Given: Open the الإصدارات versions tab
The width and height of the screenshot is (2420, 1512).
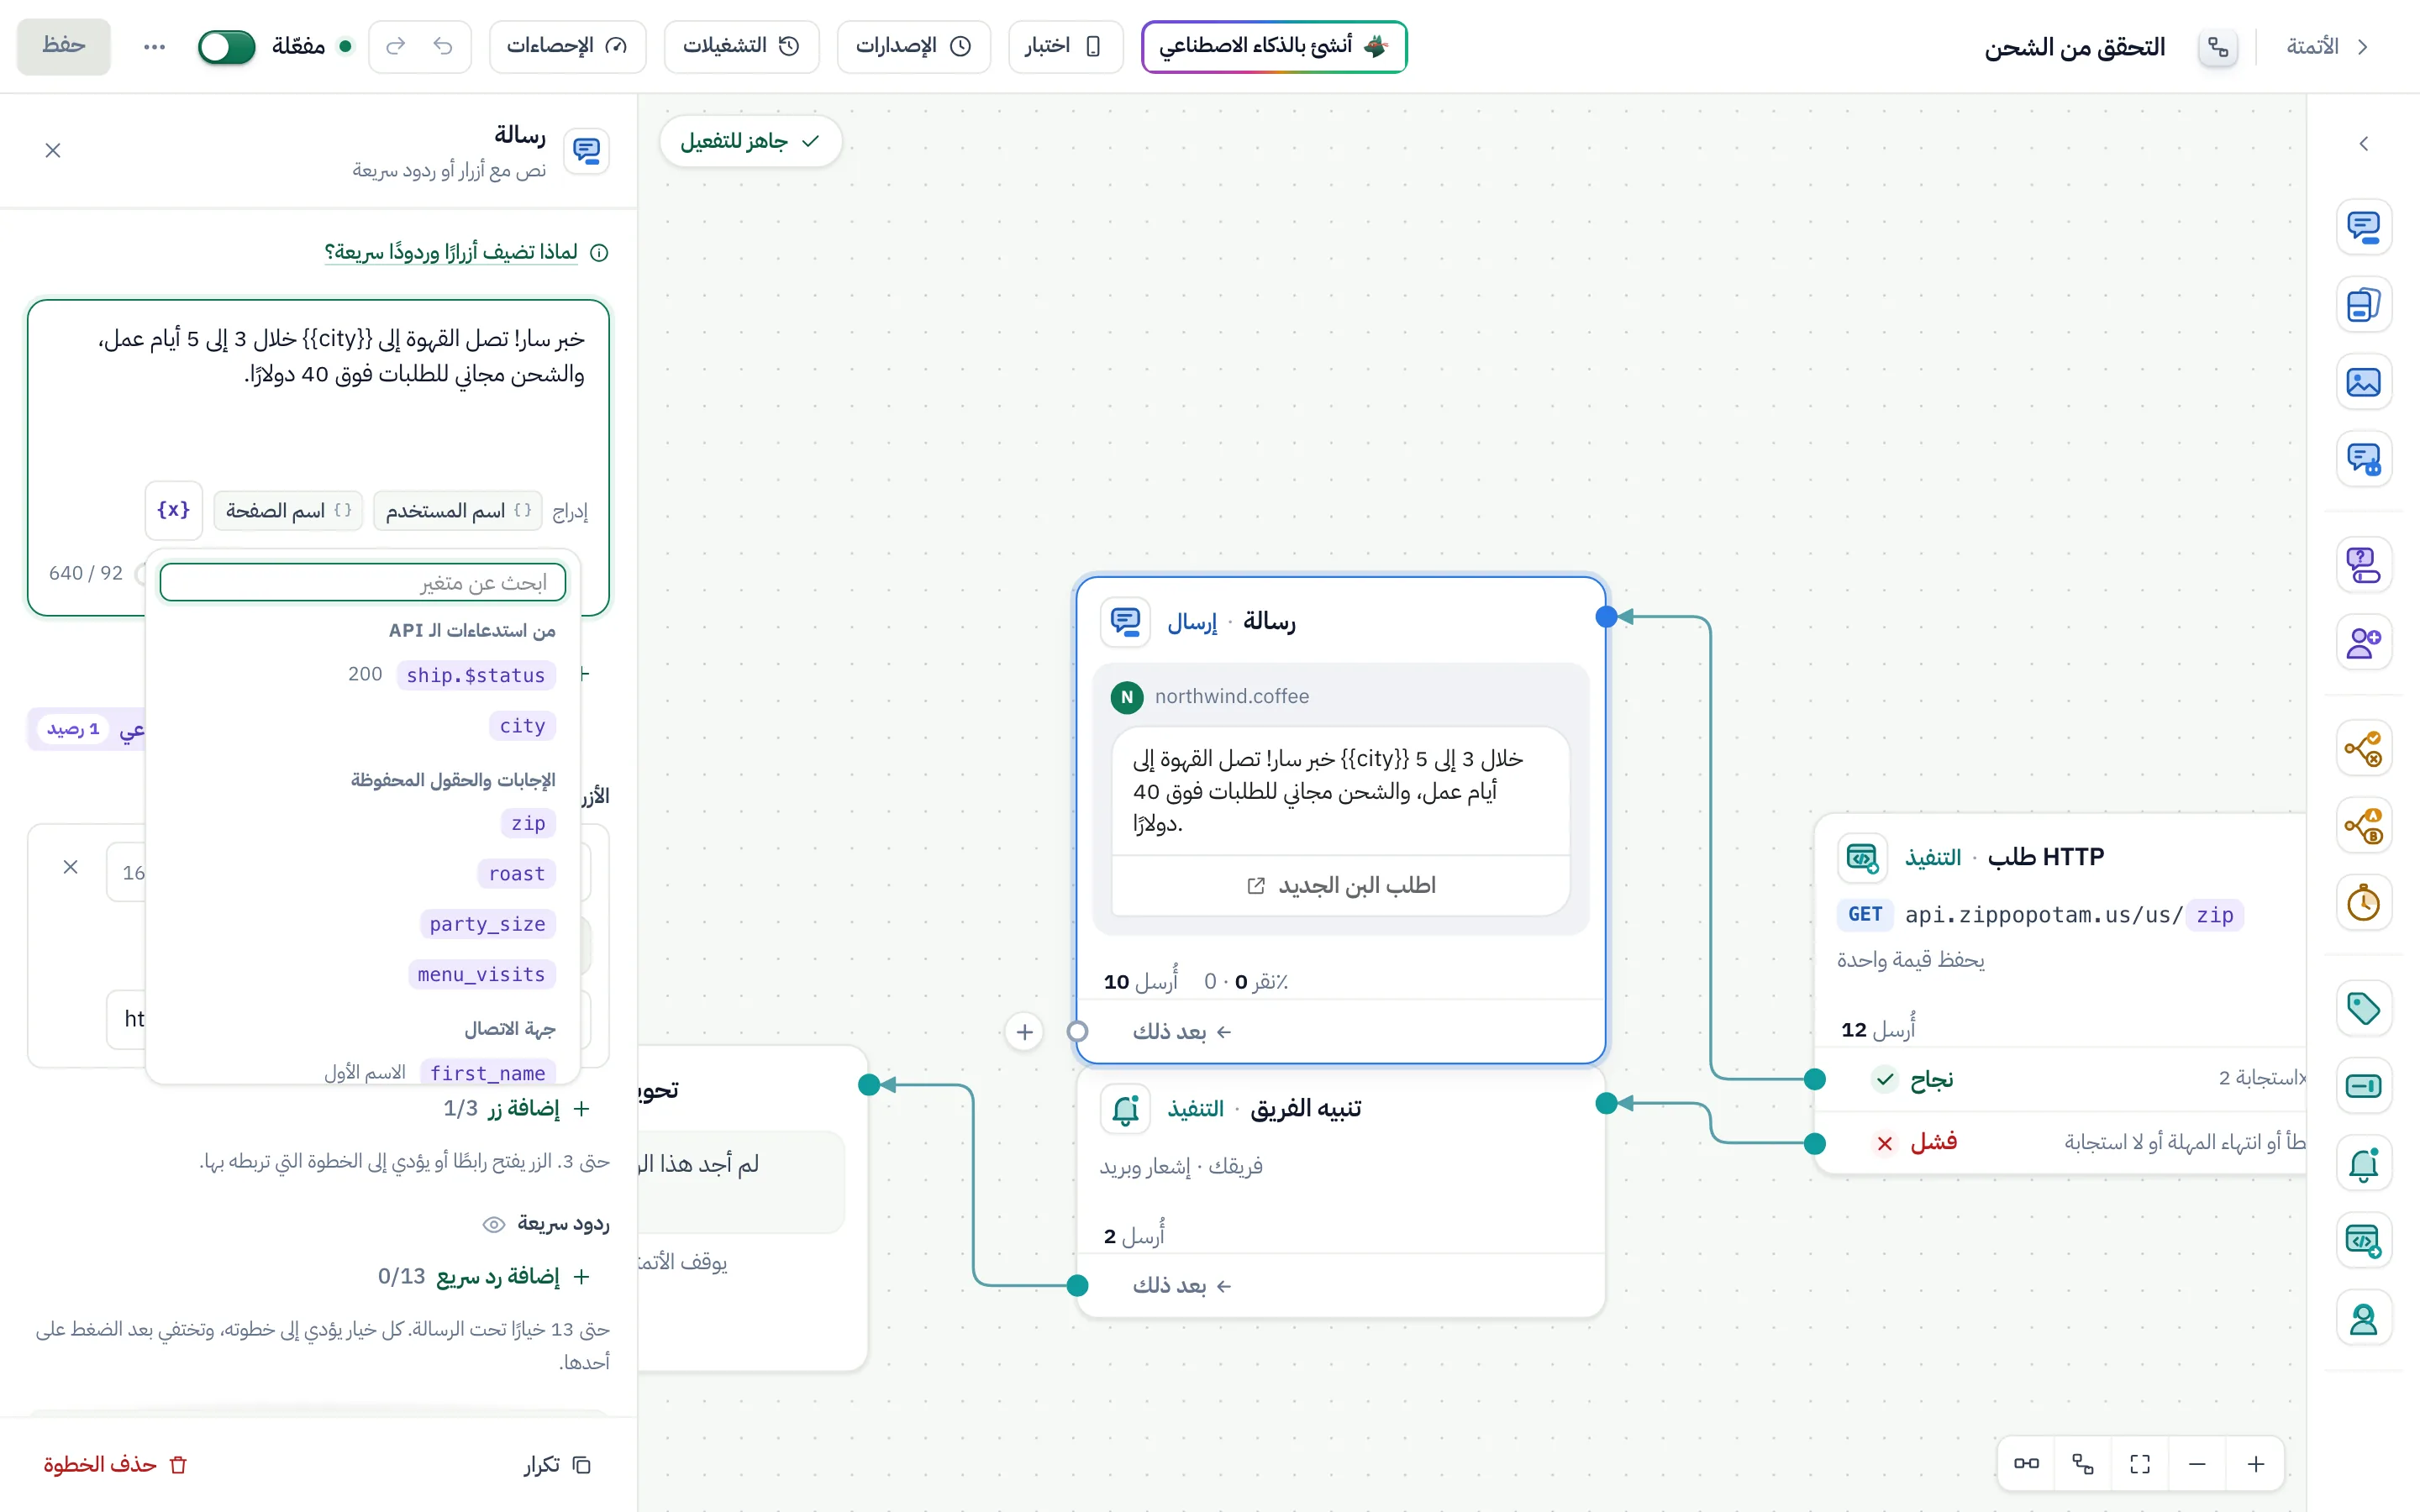Looking at the screenshot, I should click(913, 46).
